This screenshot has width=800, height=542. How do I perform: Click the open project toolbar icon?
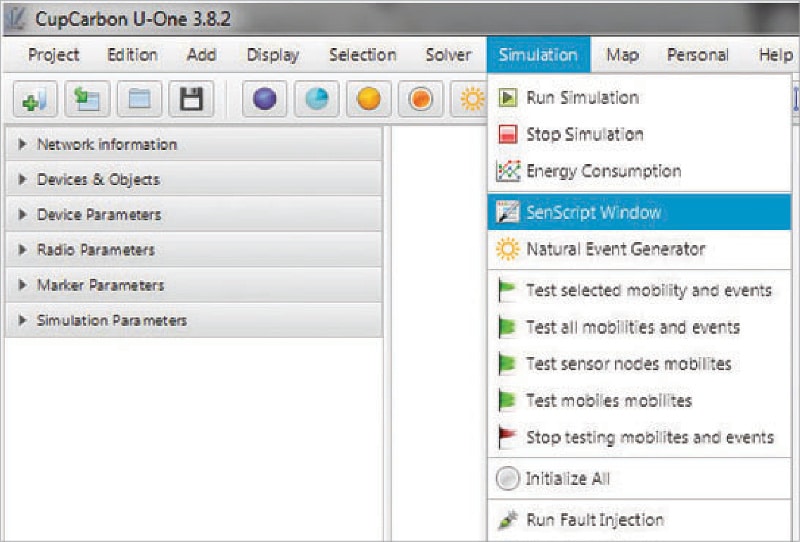point(87,98)
